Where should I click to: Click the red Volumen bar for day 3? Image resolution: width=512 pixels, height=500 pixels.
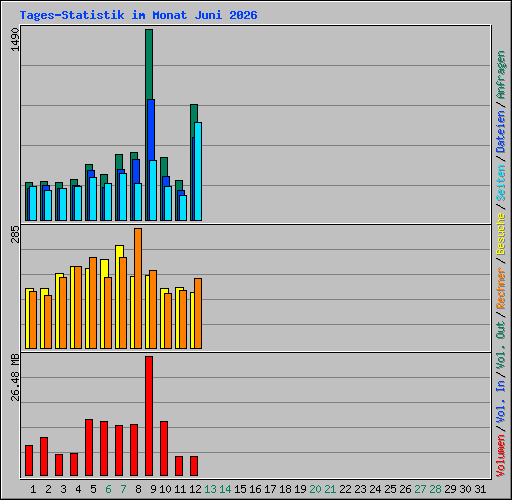(59, 465)
